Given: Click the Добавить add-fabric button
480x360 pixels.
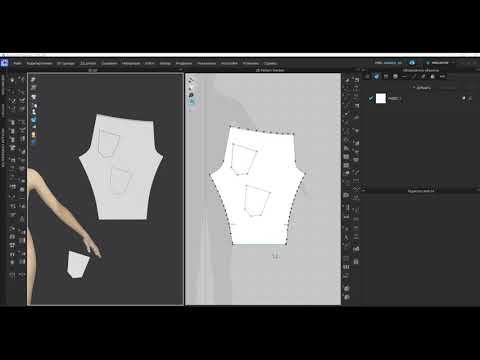Looking at the screenshot, I should pos(422,88).
